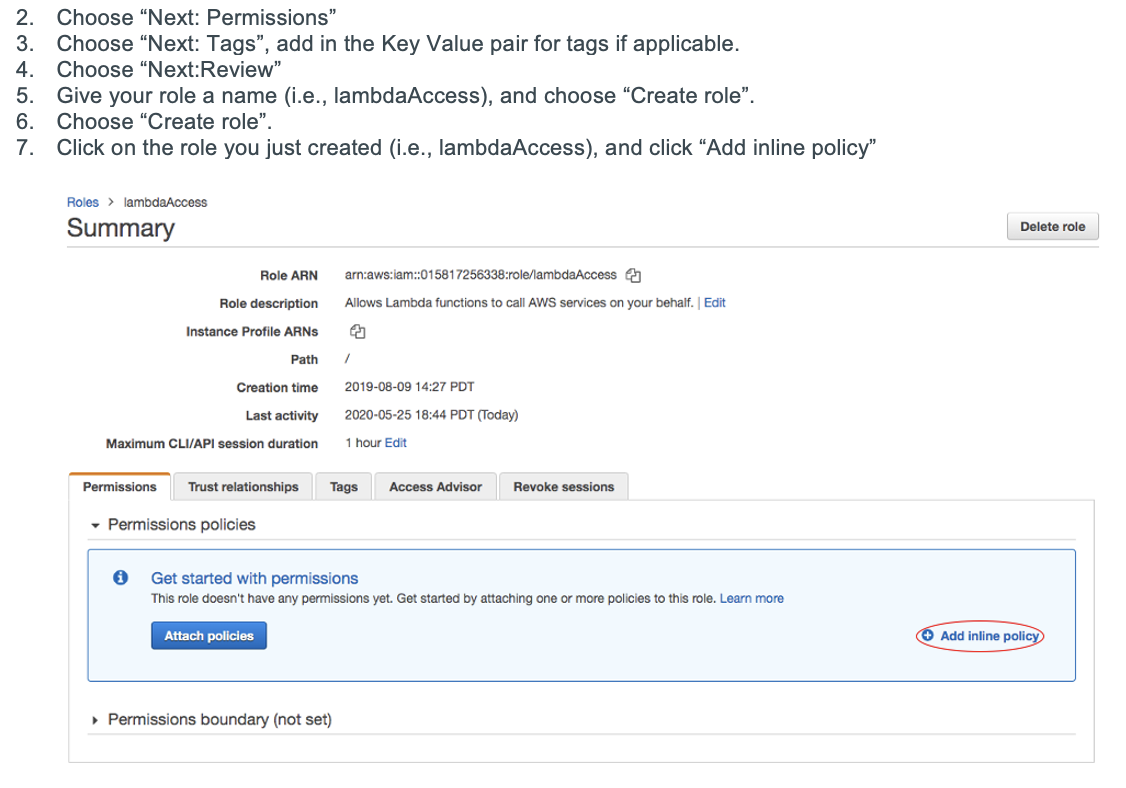Click the lambdaAccess breadcrumb text
The image size is (1126, 788).
click(x=165, y=202)
